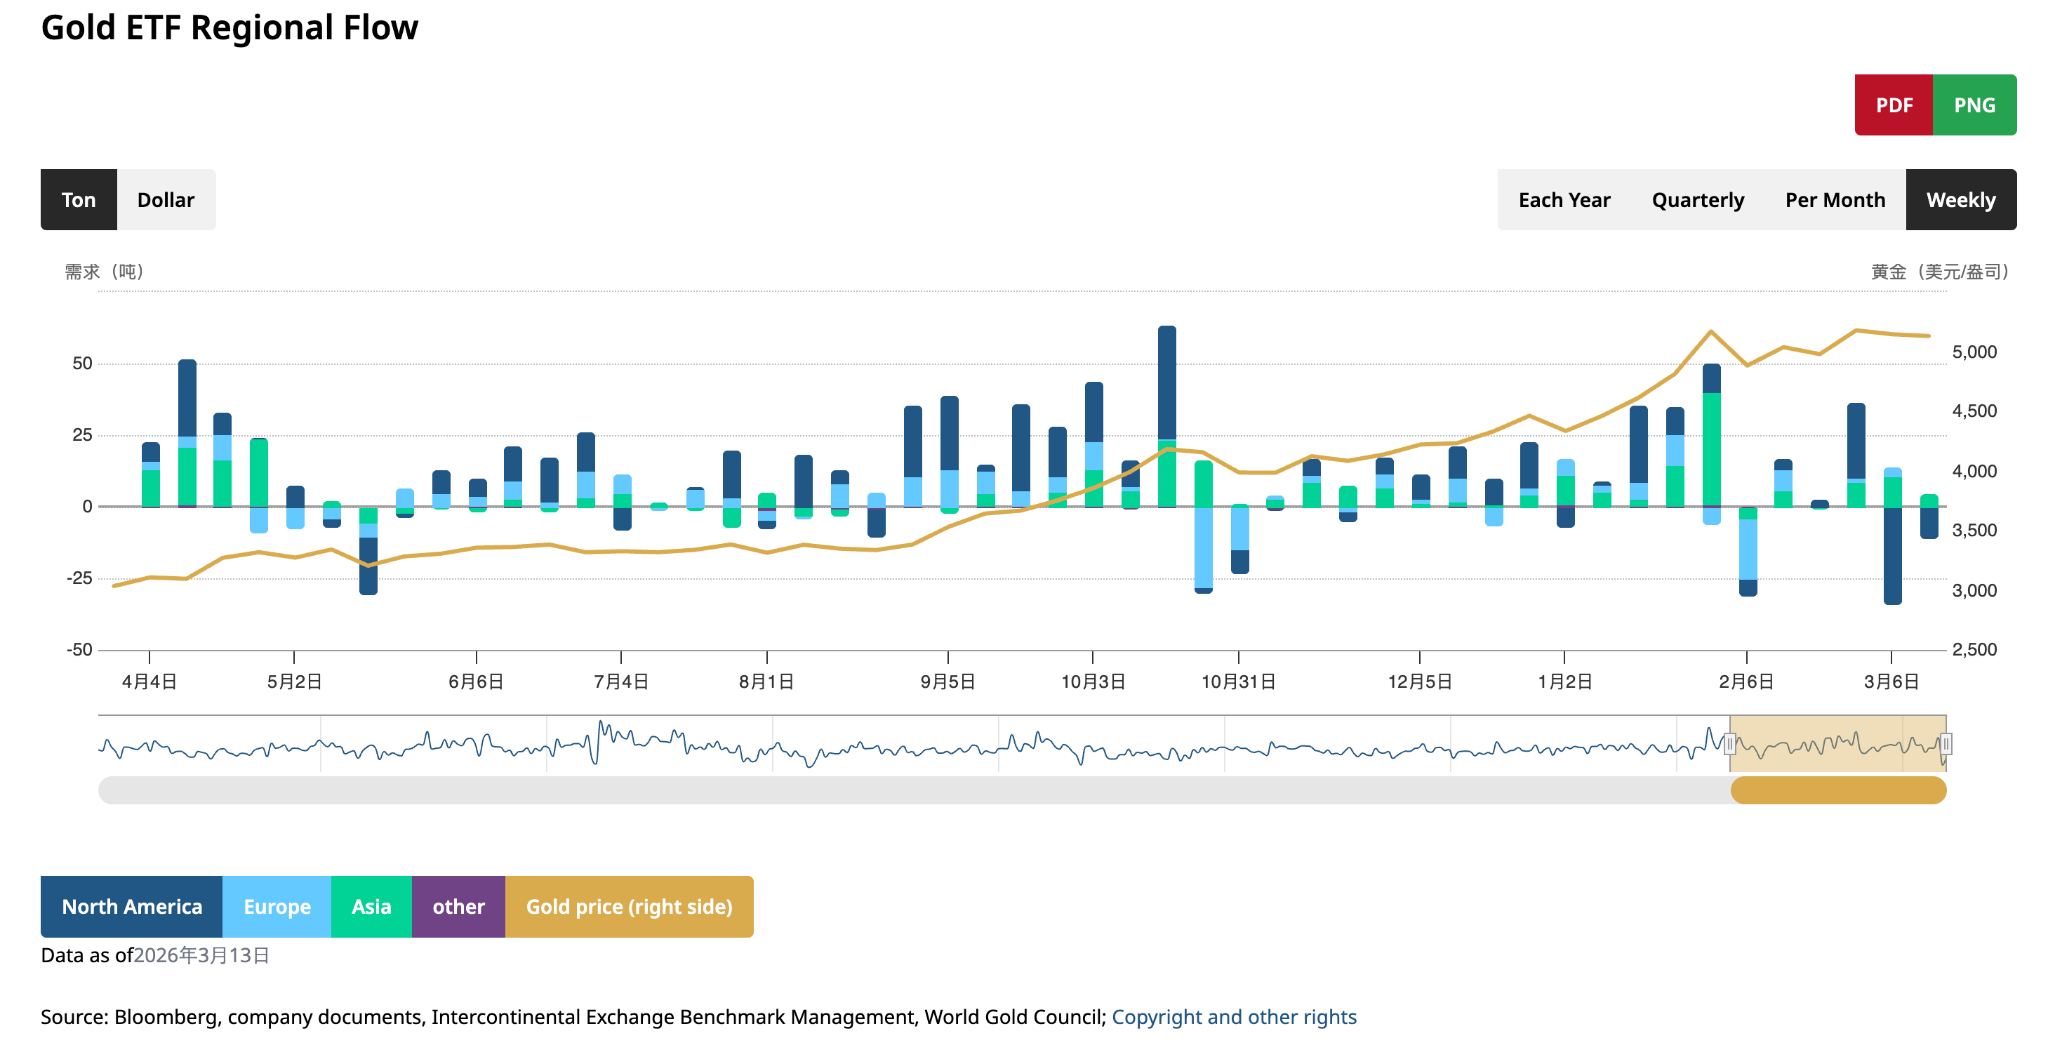This screenshot has height=1040, width=2048.
Task: Click the green PNG export button
Action: click(1973, 105)
